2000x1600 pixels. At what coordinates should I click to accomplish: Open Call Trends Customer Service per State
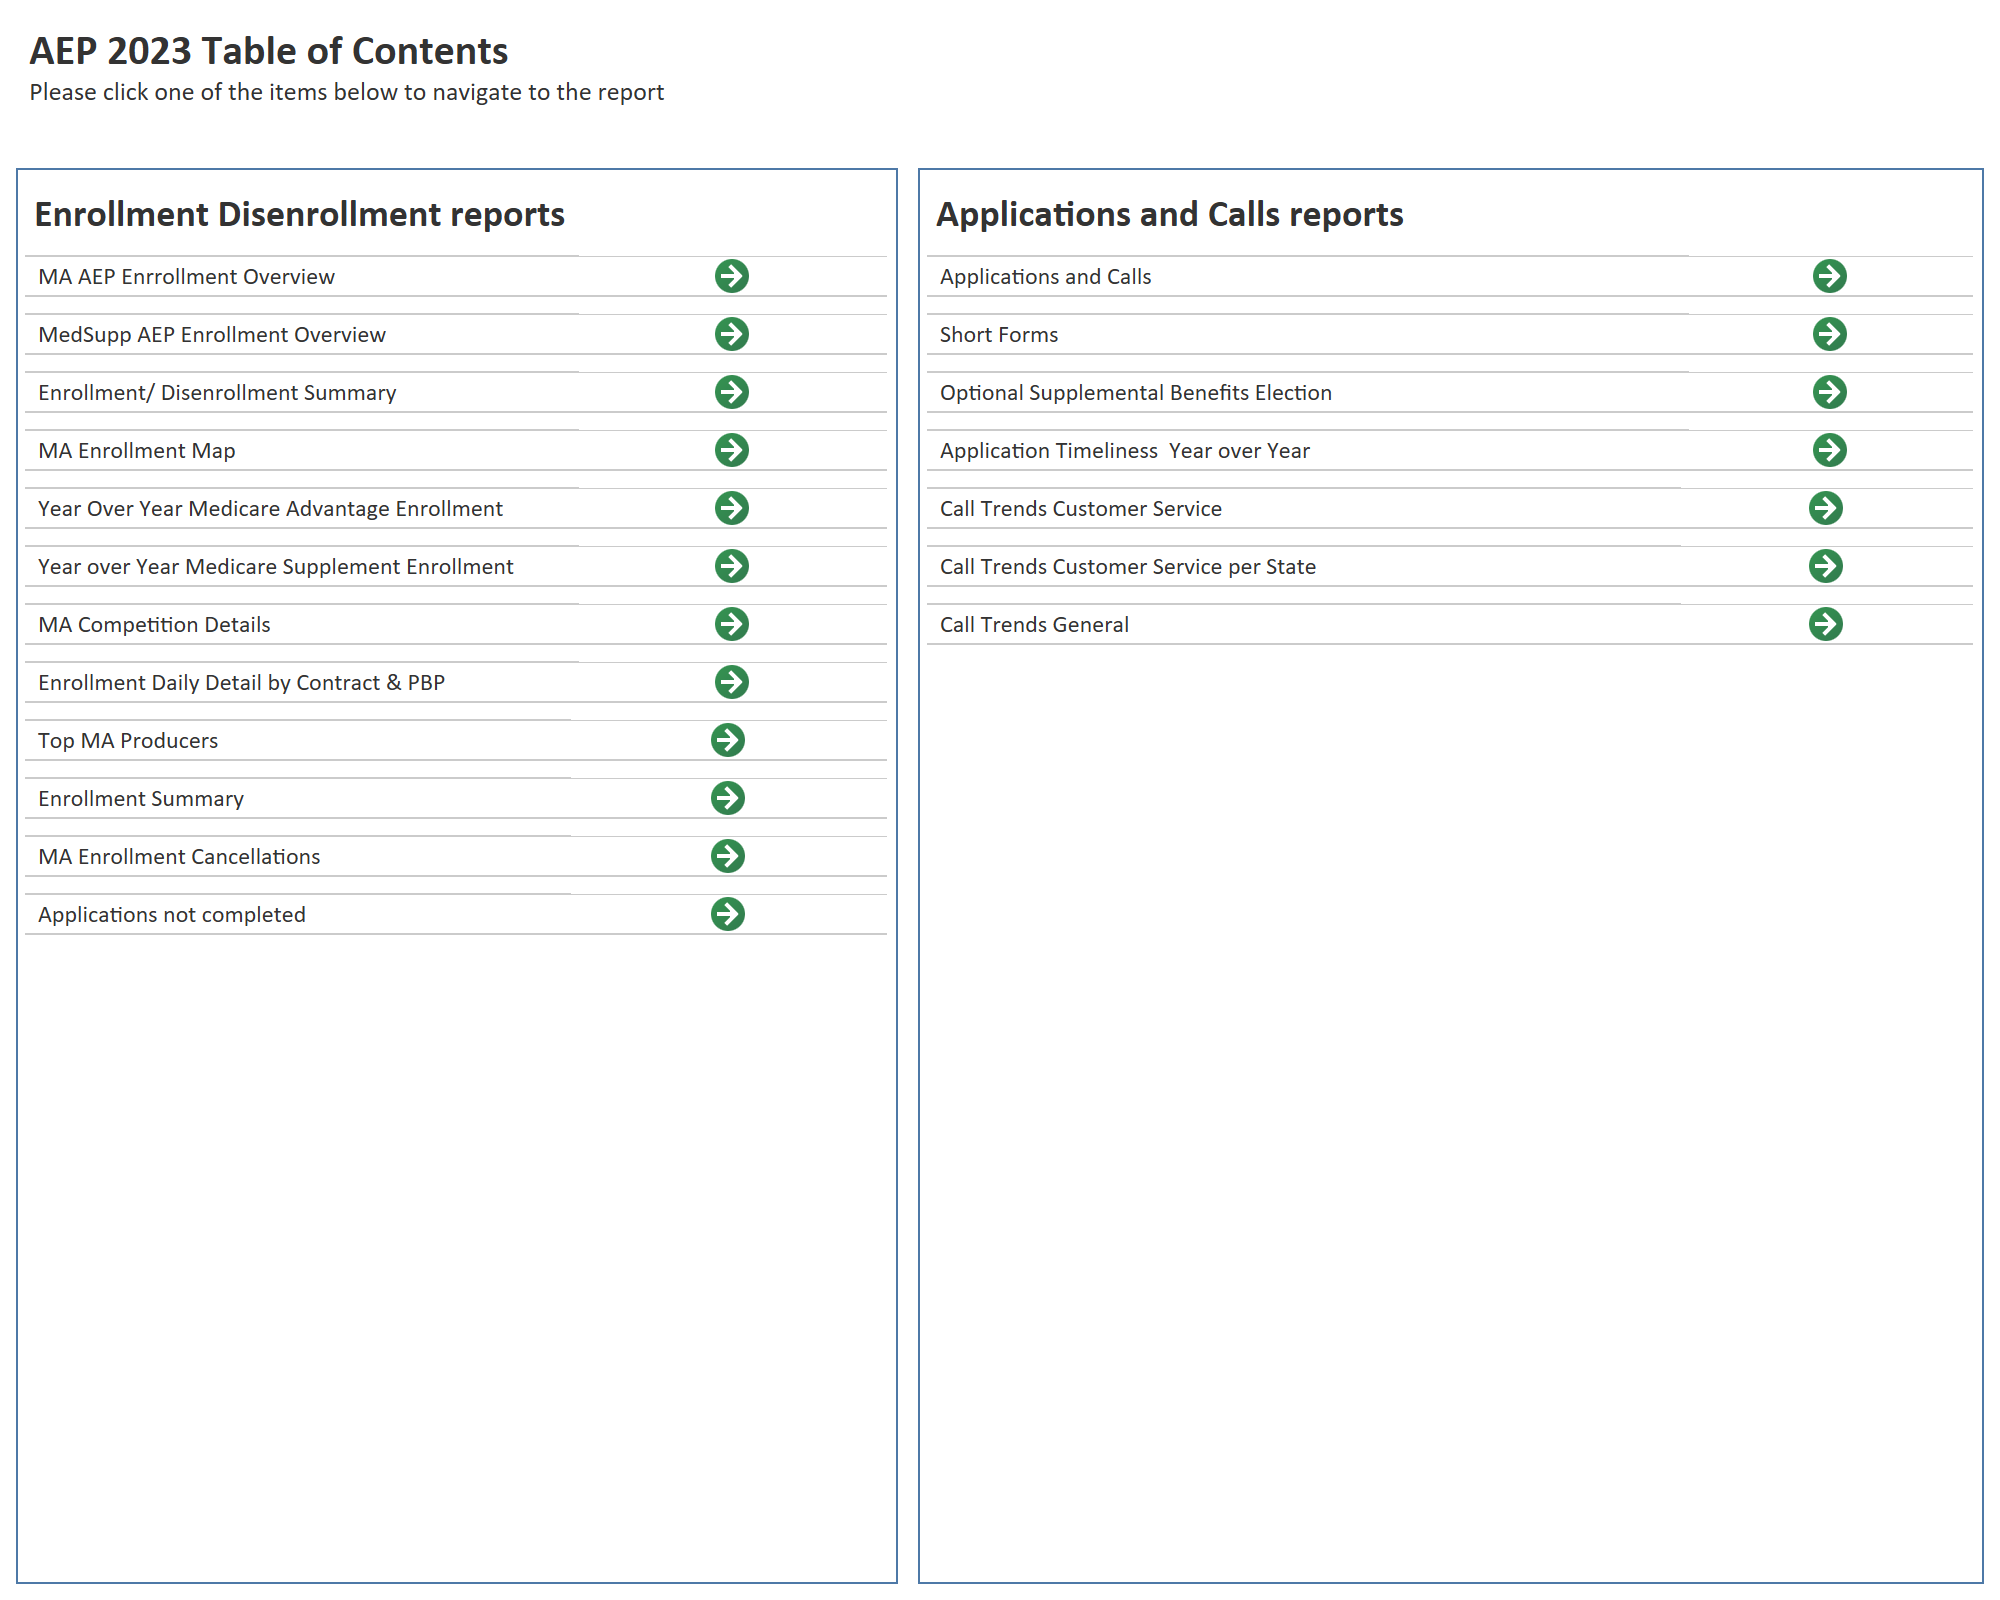coord(1127,567)
